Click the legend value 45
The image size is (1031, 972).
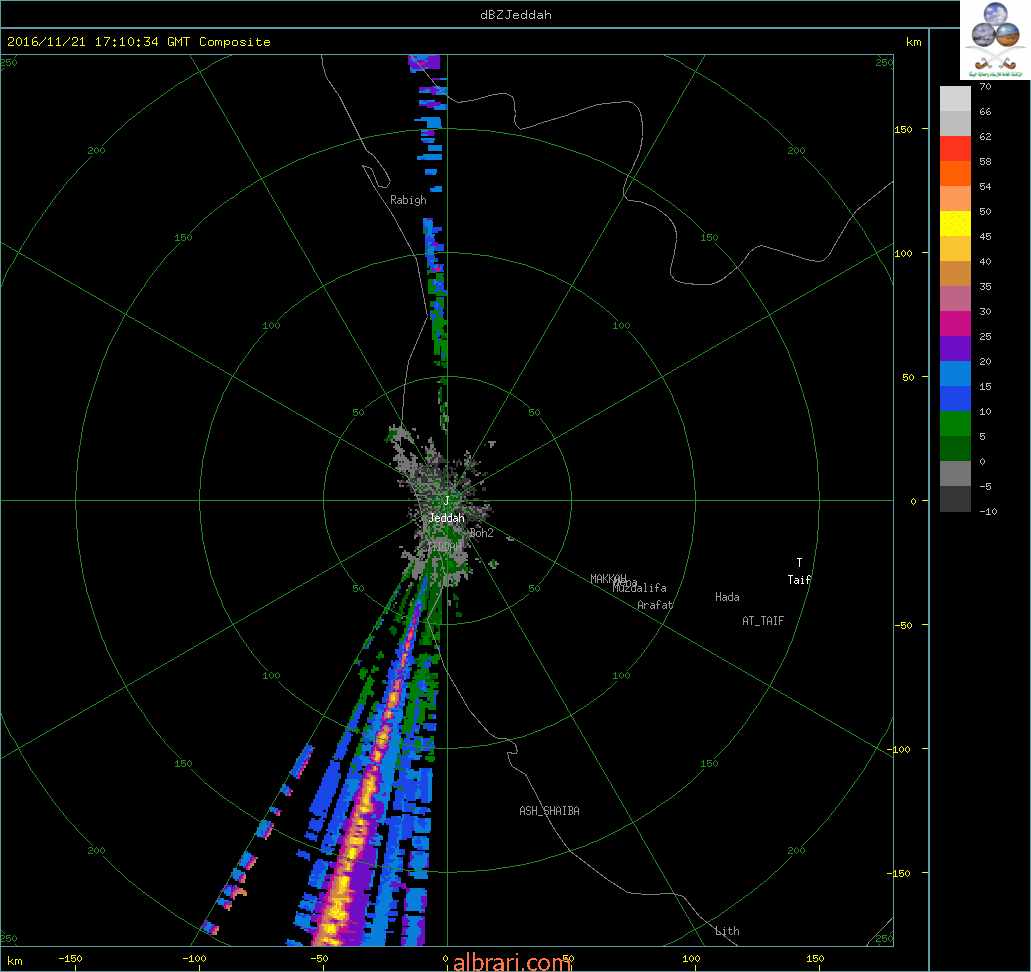pos(985,236)
